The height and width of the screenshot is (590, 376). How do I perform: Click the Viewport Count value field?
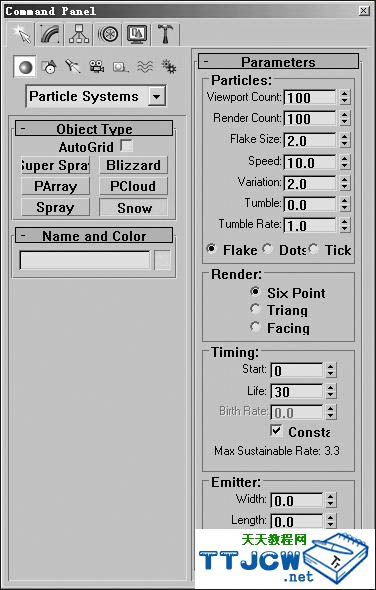click(x=309, y=98)
